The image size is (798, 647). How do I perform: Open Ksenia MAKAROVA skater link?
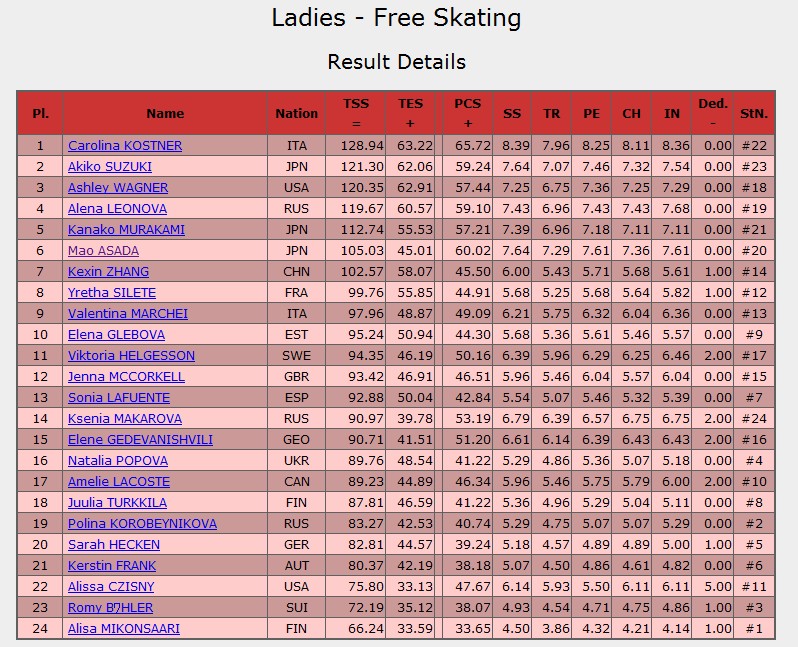tap(125, 418)
